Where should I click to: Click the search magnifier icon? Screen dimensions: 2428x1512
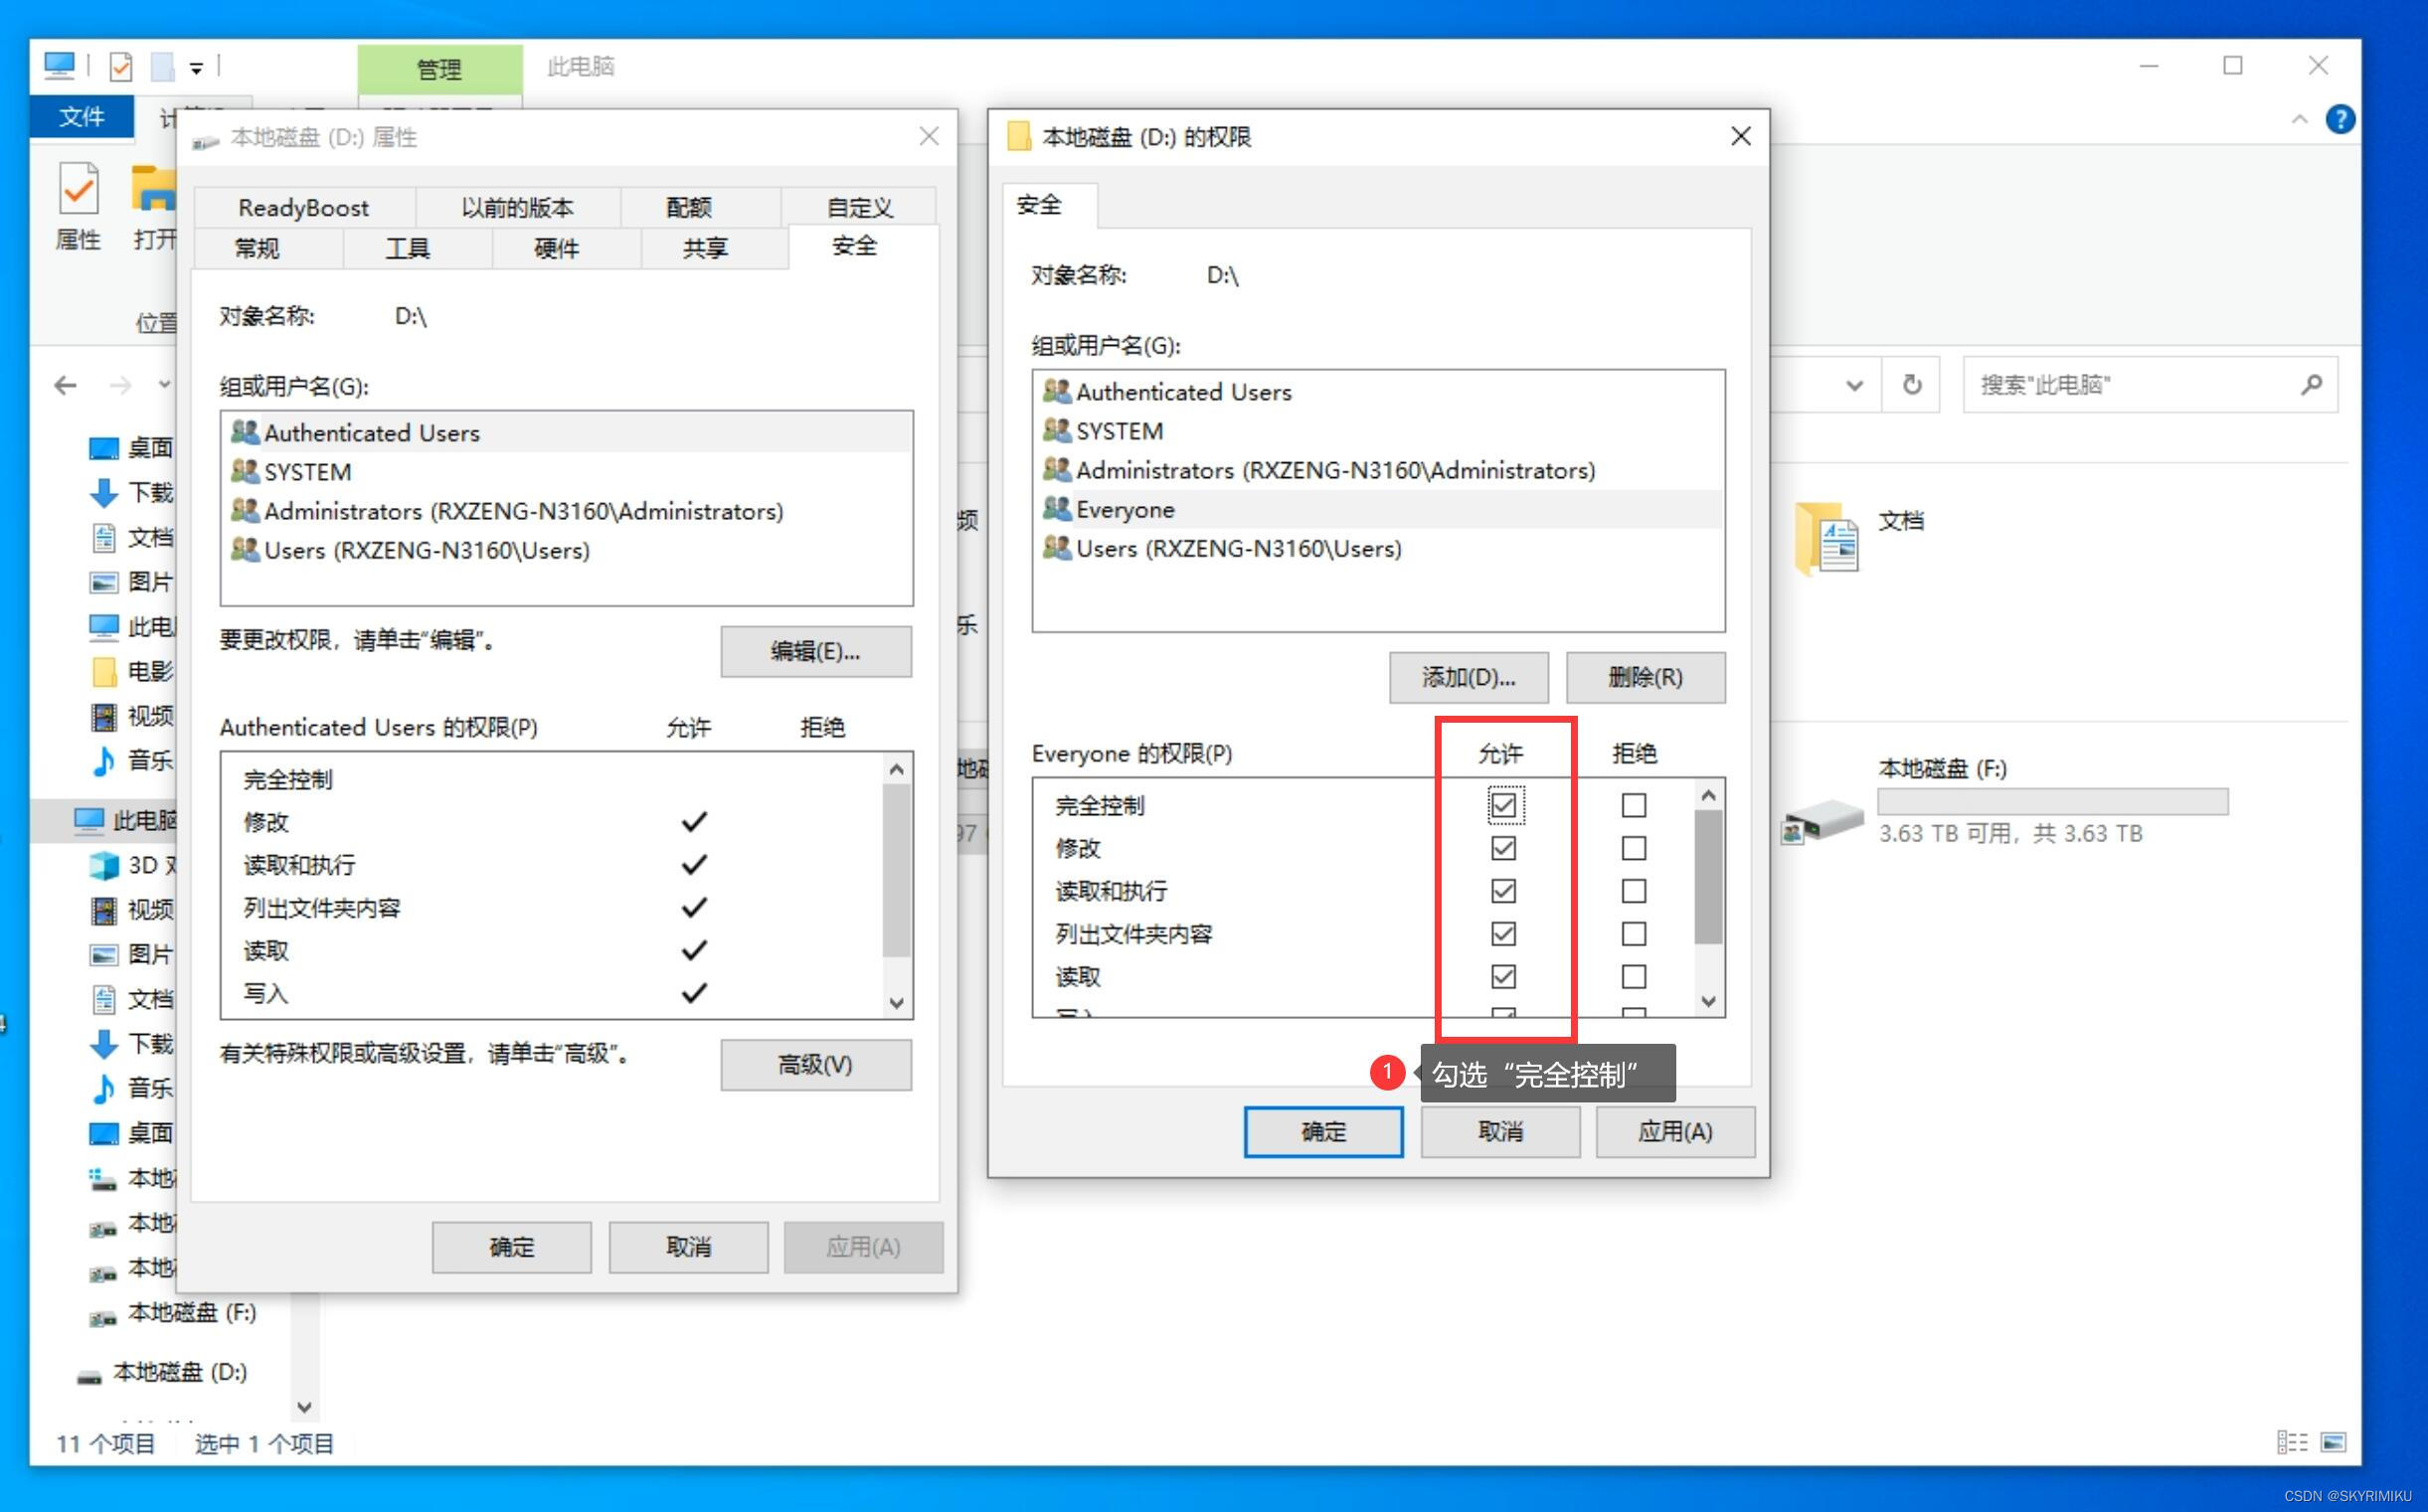2311,384
